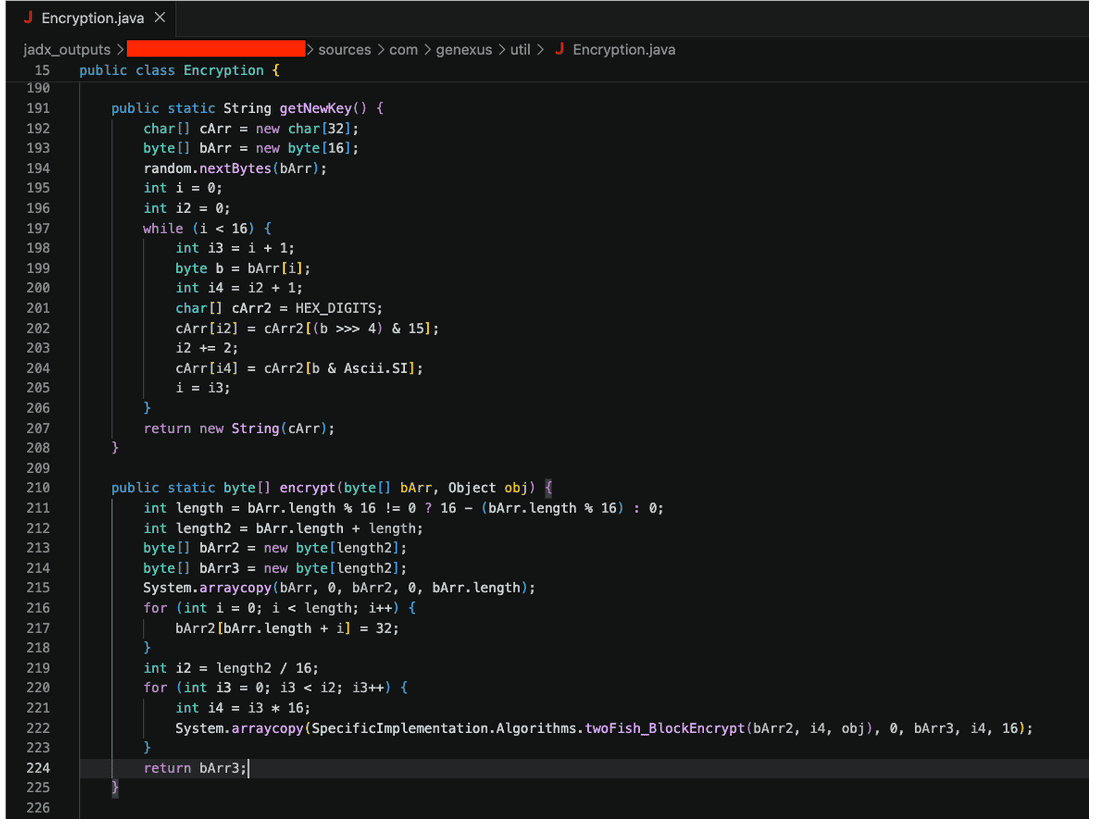This screenshot has width=1096, height=824.
Task: Click 'return bArr3;' on line 224
Action: [195, 768]
